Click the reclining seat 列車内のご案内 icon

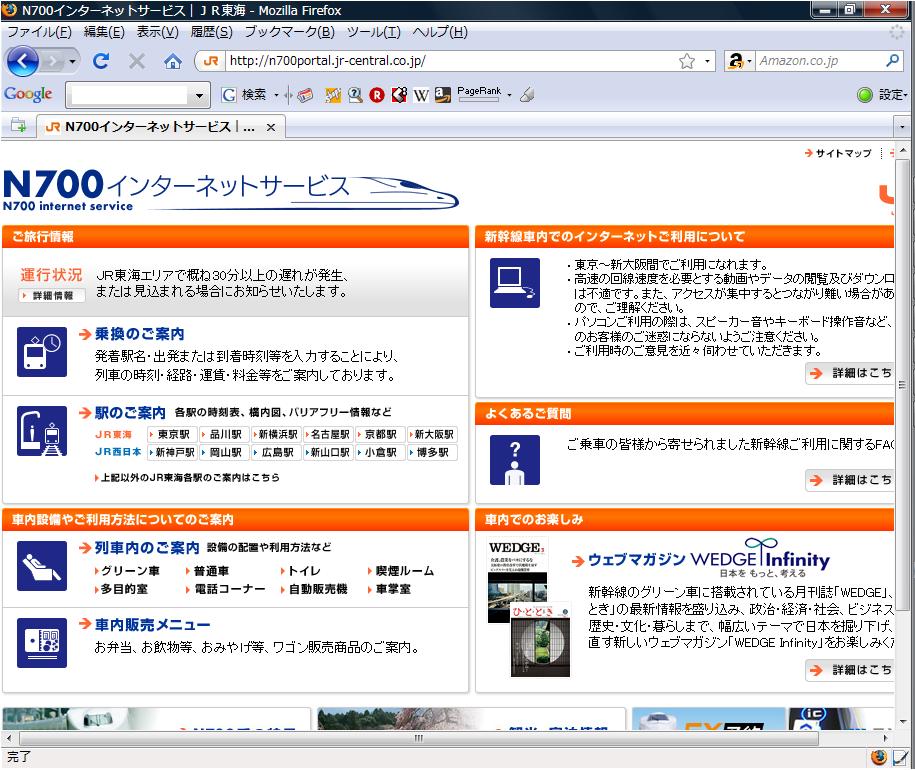tap(42, 566)
